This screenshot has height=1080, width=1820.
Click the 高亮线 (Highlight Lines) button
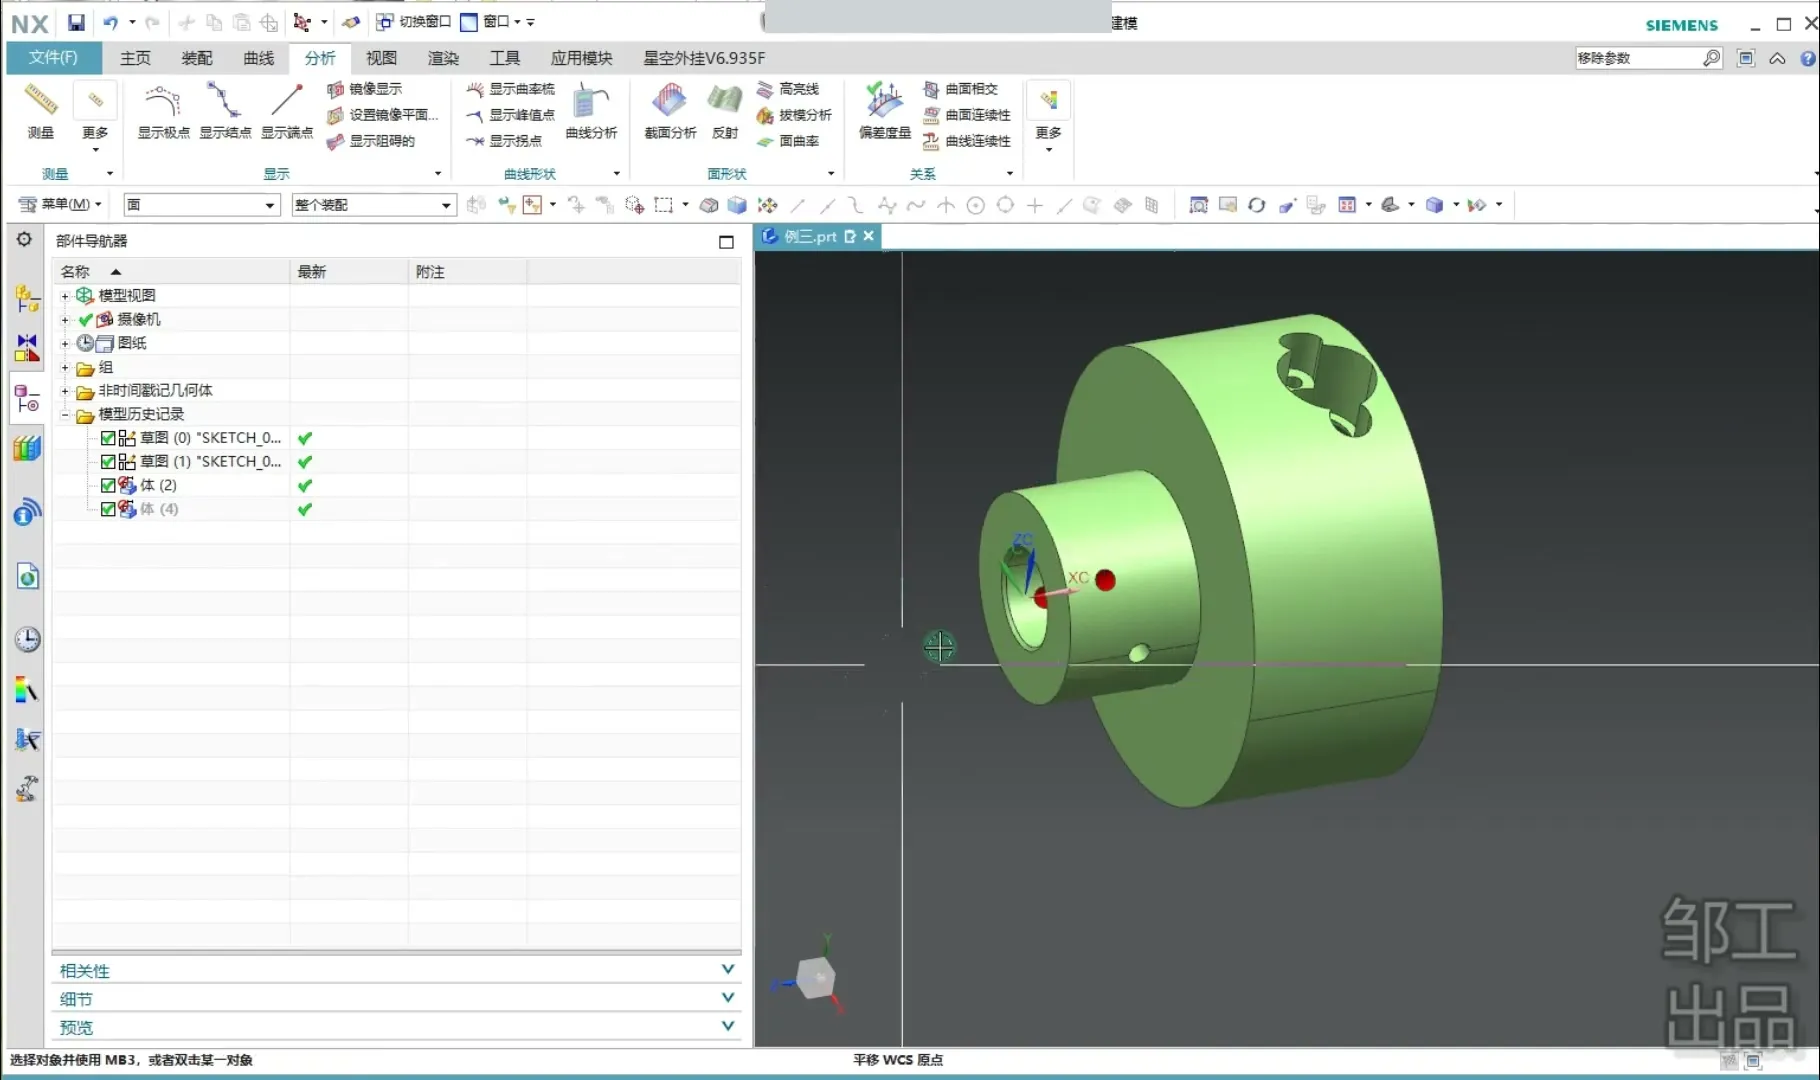pos(789,89)
